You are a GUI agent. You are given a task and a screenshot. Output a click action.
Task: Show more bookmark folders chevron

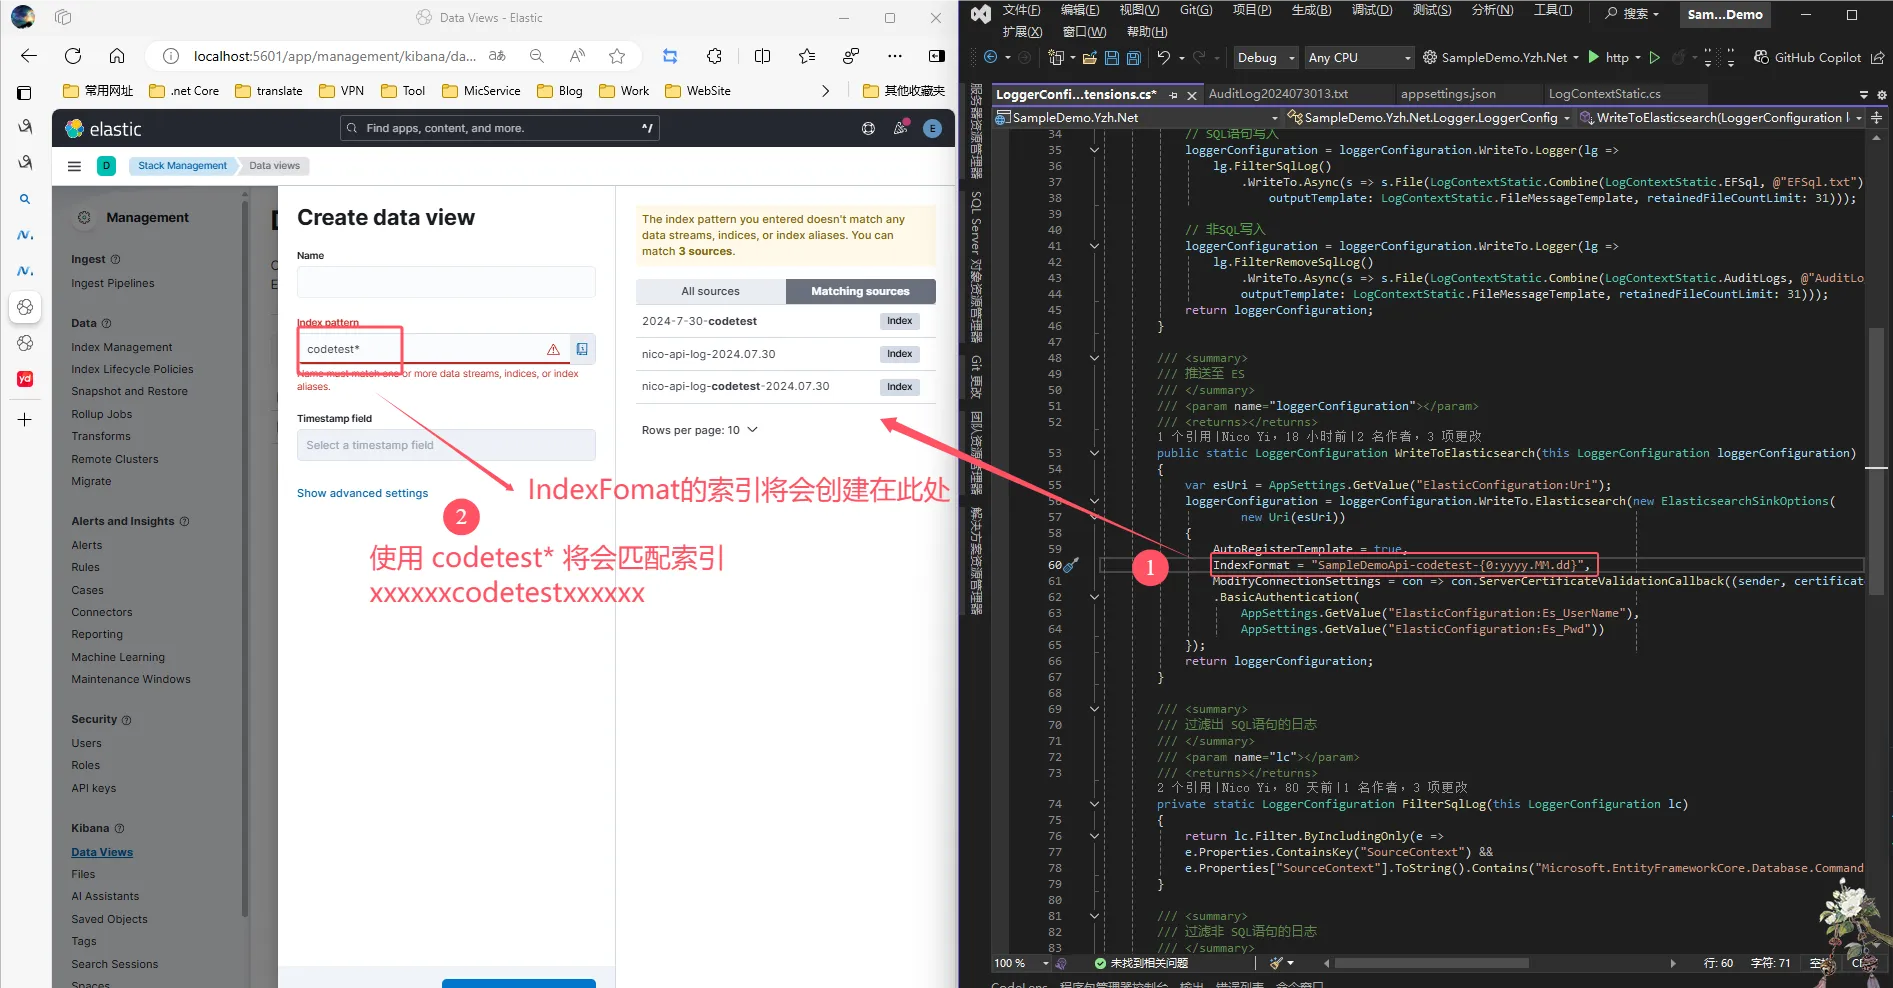coord(825,91)
